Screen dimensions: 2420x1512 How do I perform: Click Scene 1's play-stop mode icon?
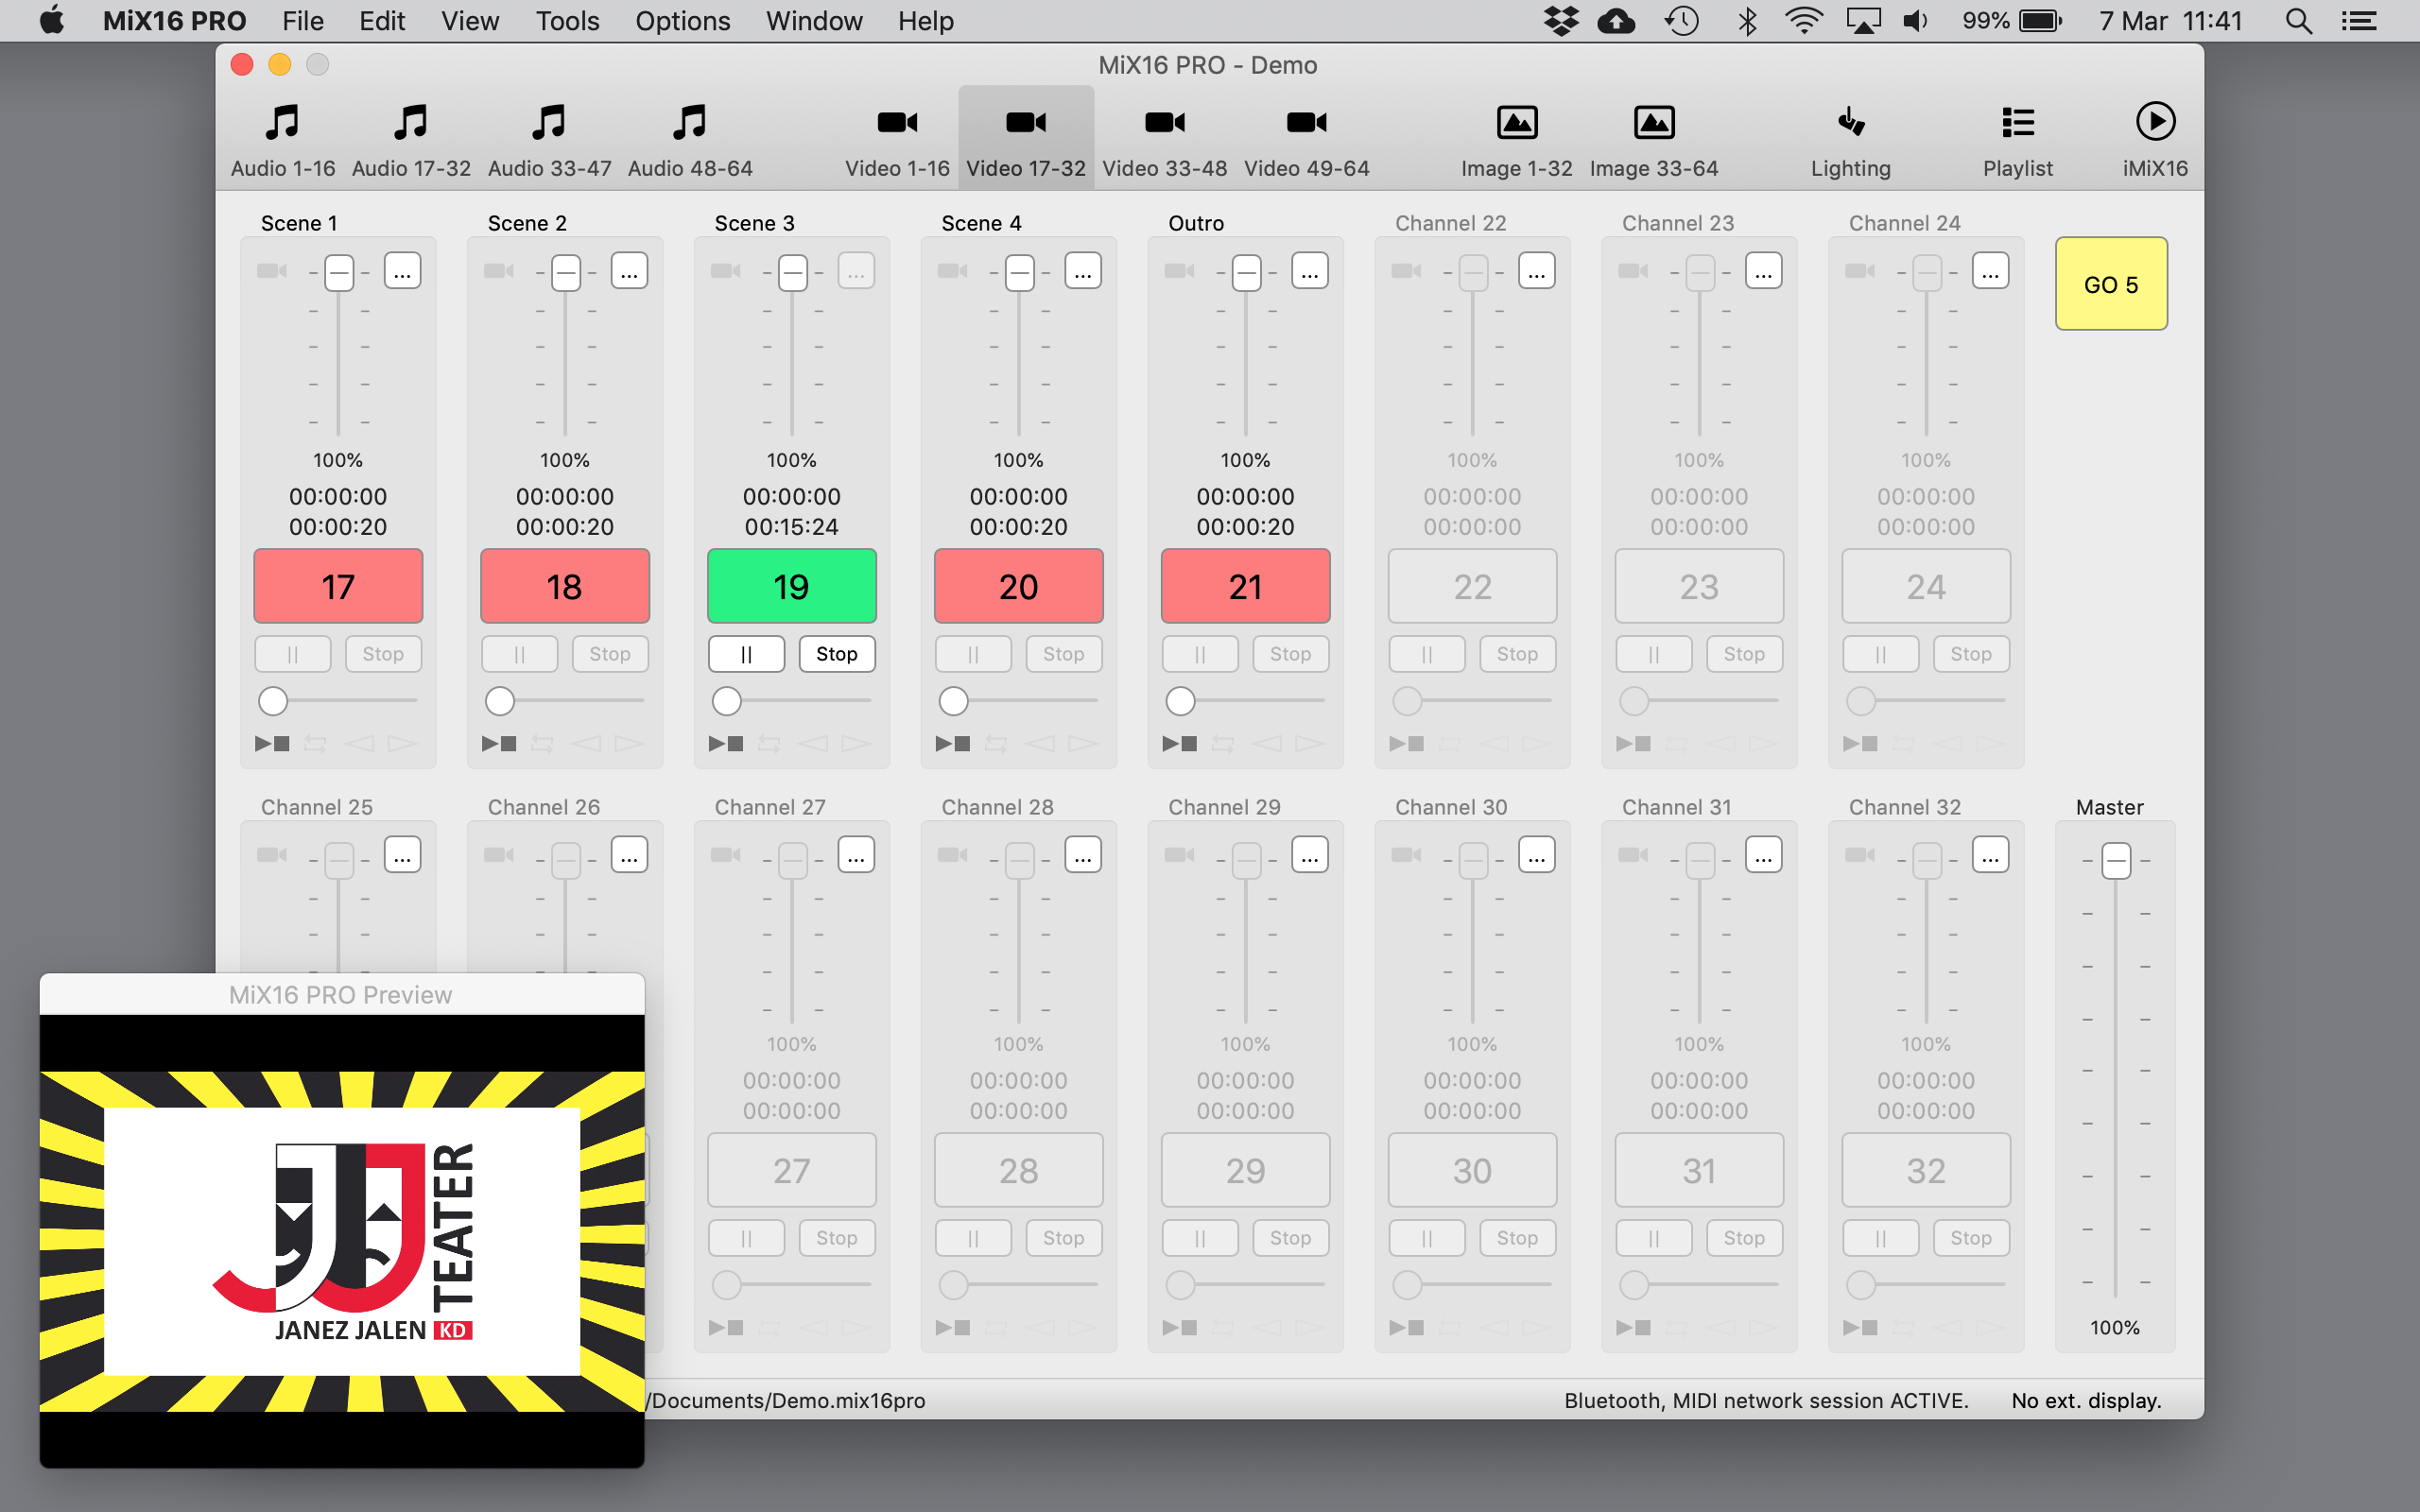point(272,744)
